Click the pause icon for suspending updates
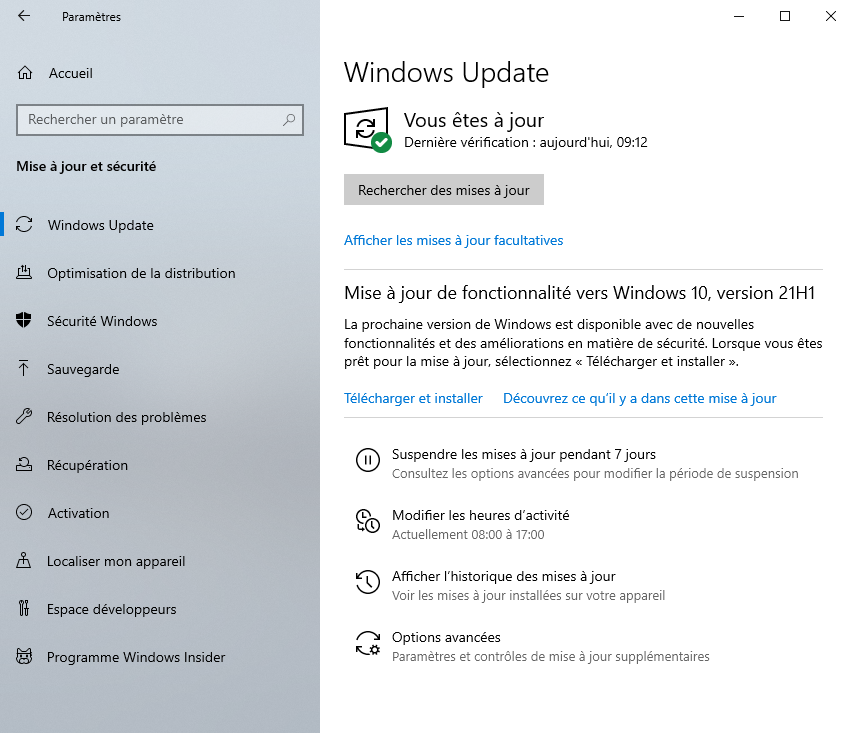 pos(368,460)
